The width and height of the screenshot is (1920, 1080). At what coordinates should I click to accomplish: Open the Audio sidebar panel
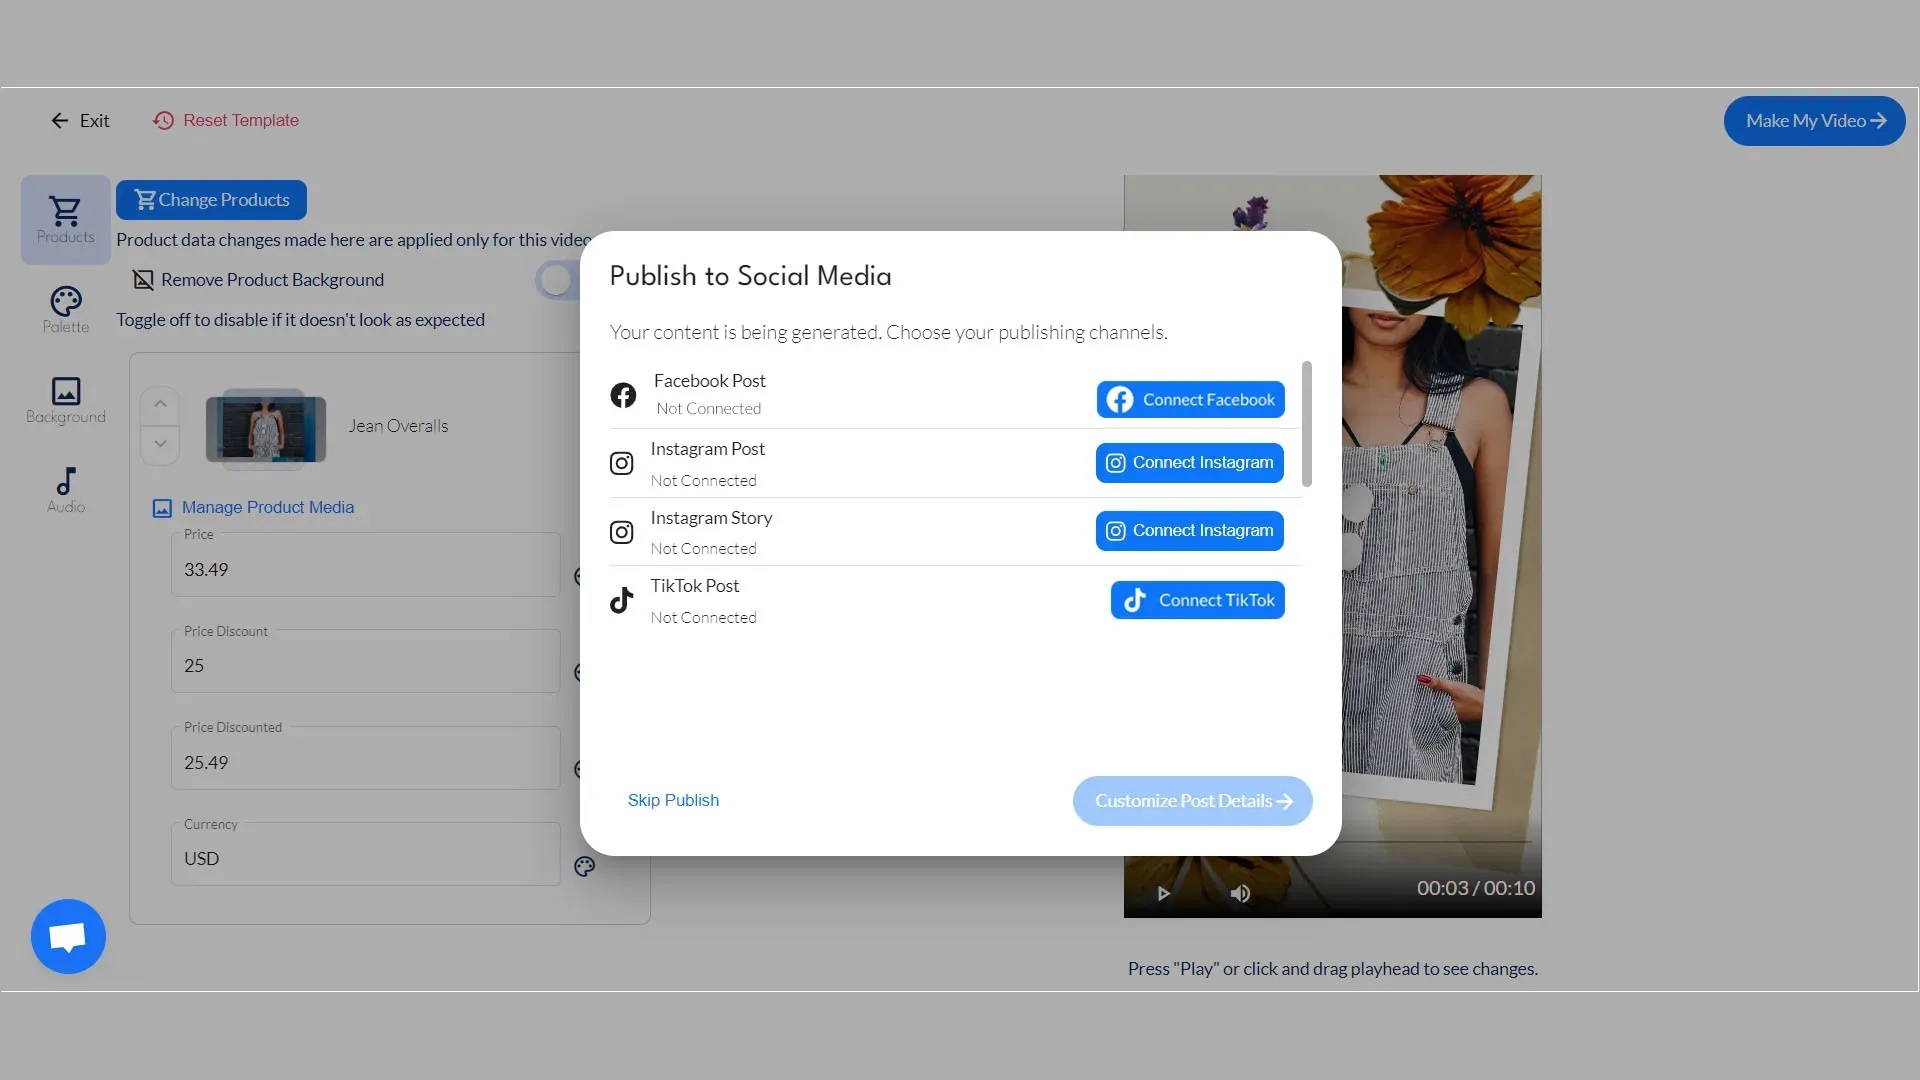click(65, 490)
